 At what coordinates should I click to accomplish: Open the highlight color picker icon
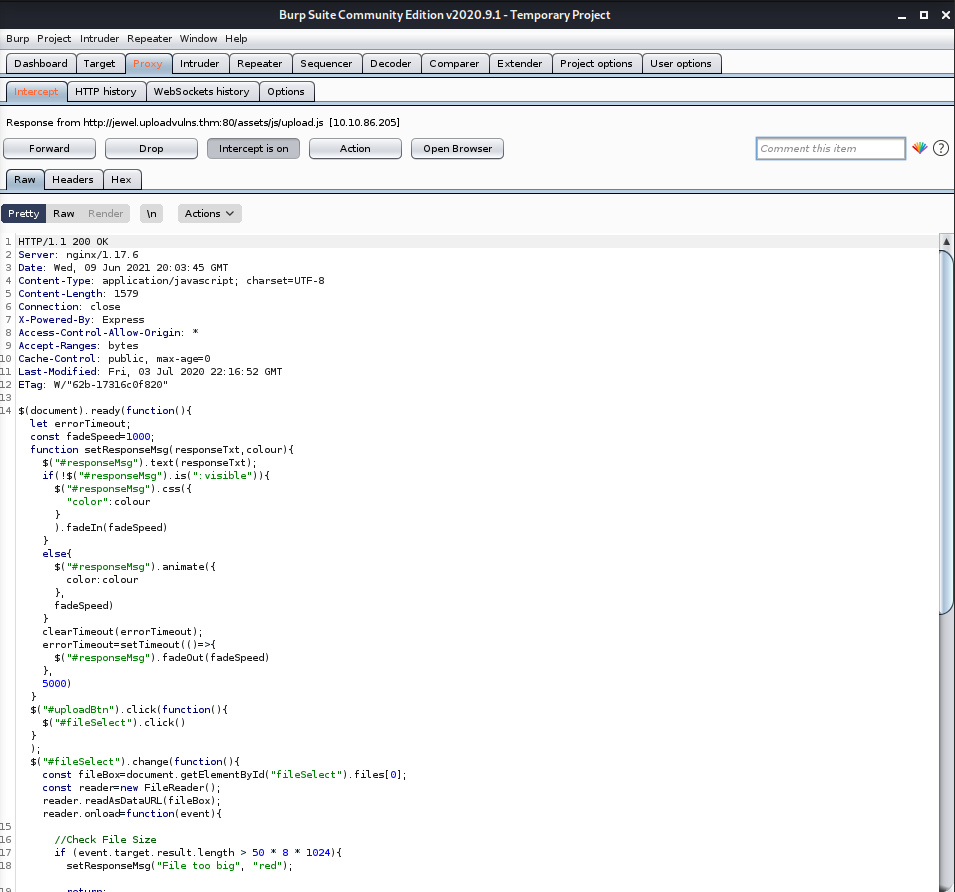click(920, 148)
